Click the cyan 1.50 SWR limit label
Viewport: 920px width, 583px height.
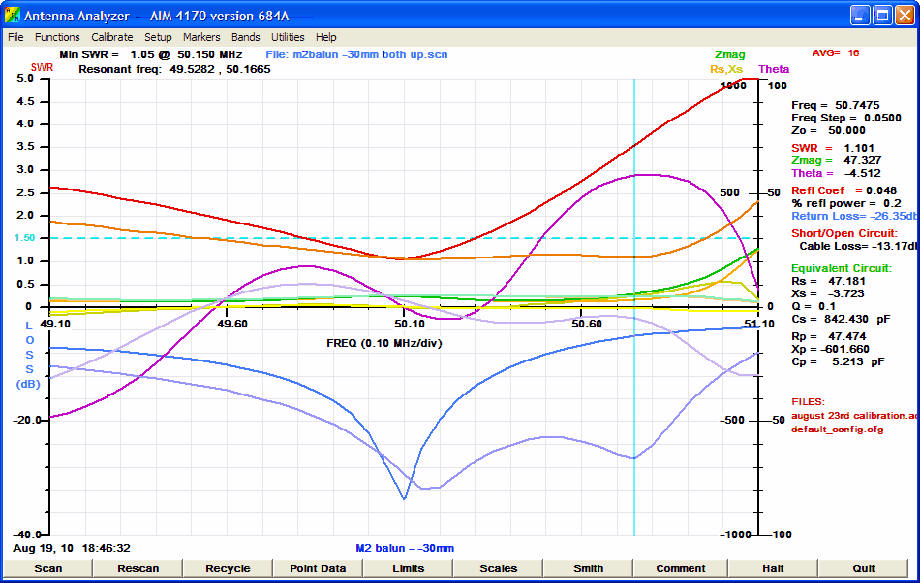point(25,238)
